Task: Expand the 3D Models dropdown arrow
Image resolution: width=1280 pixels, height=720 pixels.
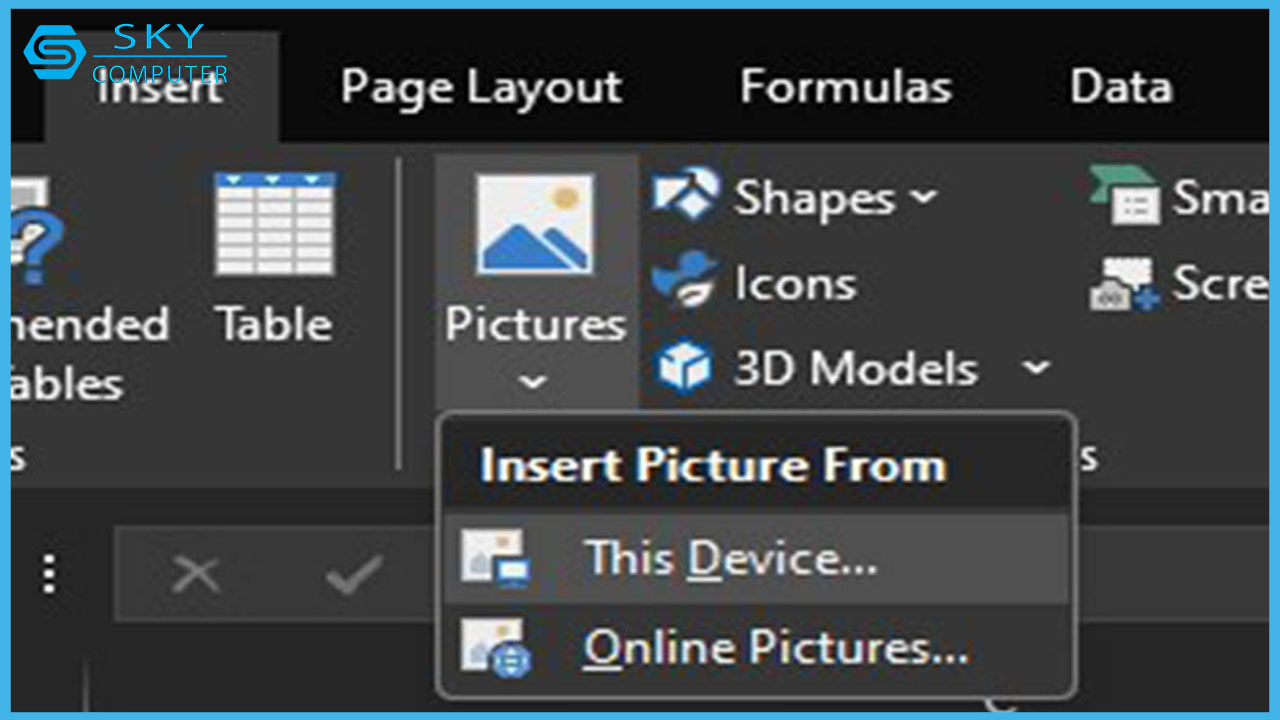Action: (1037, 368)
